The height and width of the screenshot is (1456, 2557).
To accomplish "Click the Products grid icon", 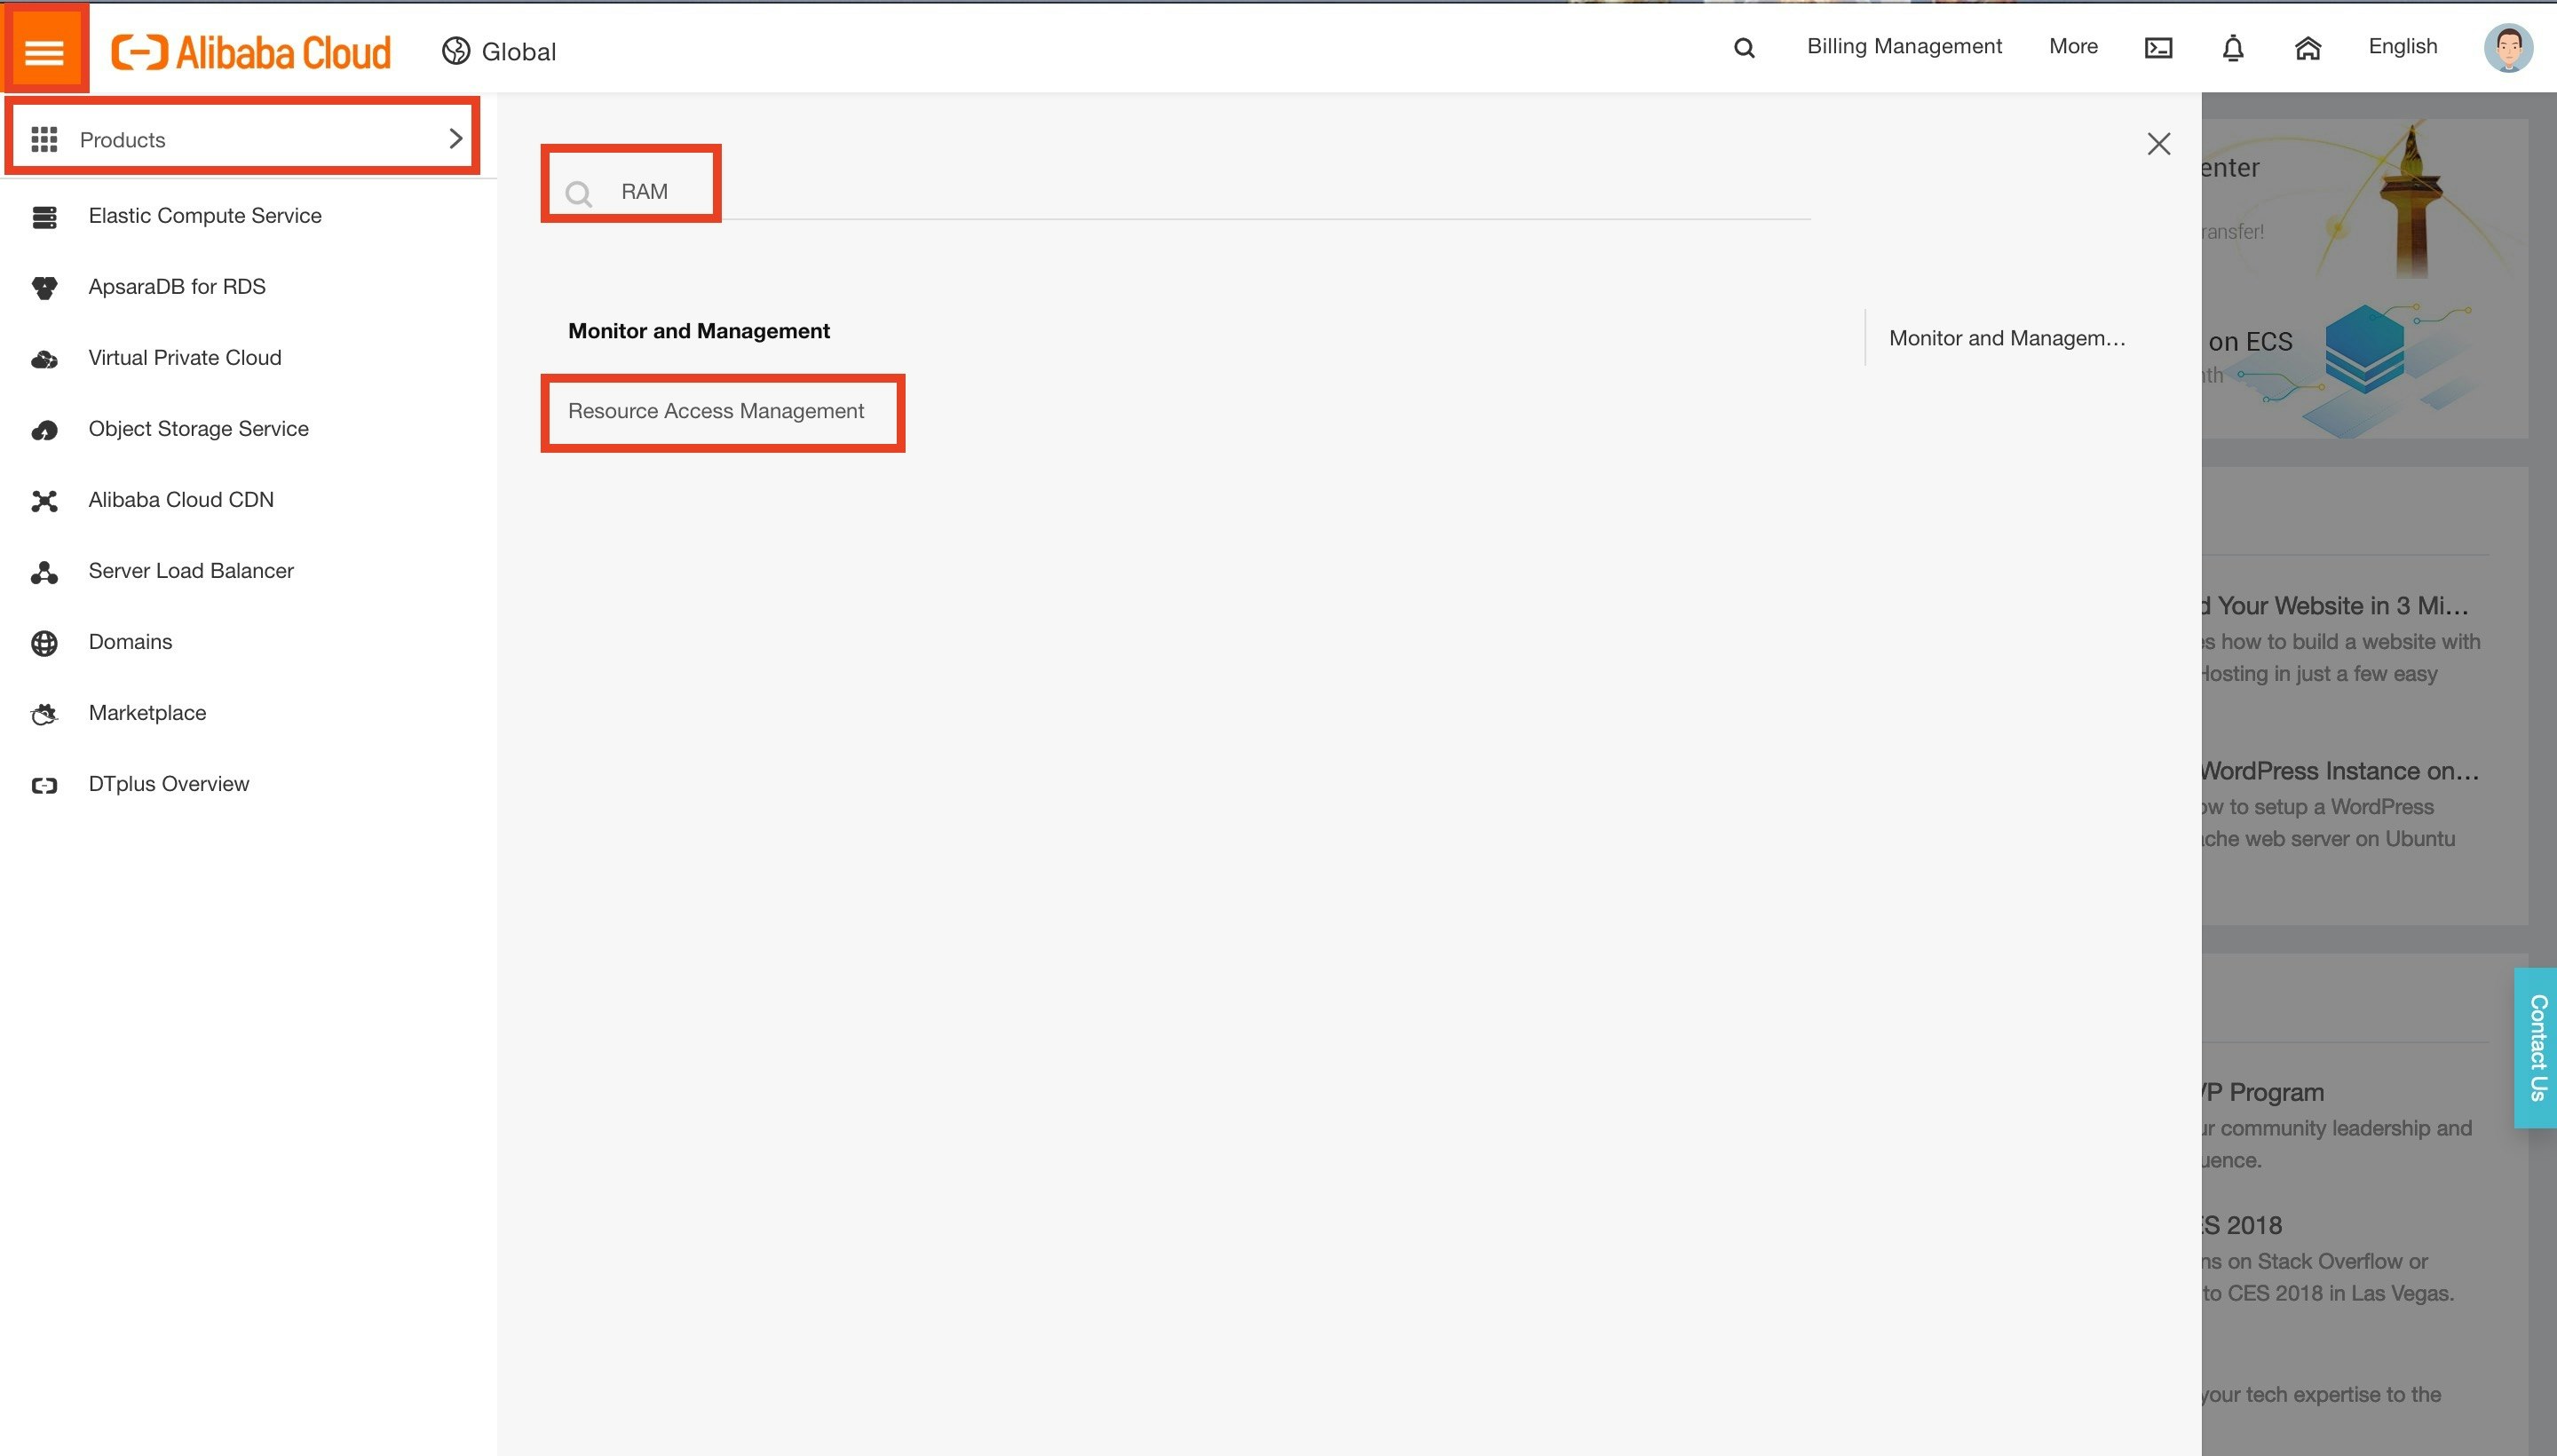I will coord(44,139).
